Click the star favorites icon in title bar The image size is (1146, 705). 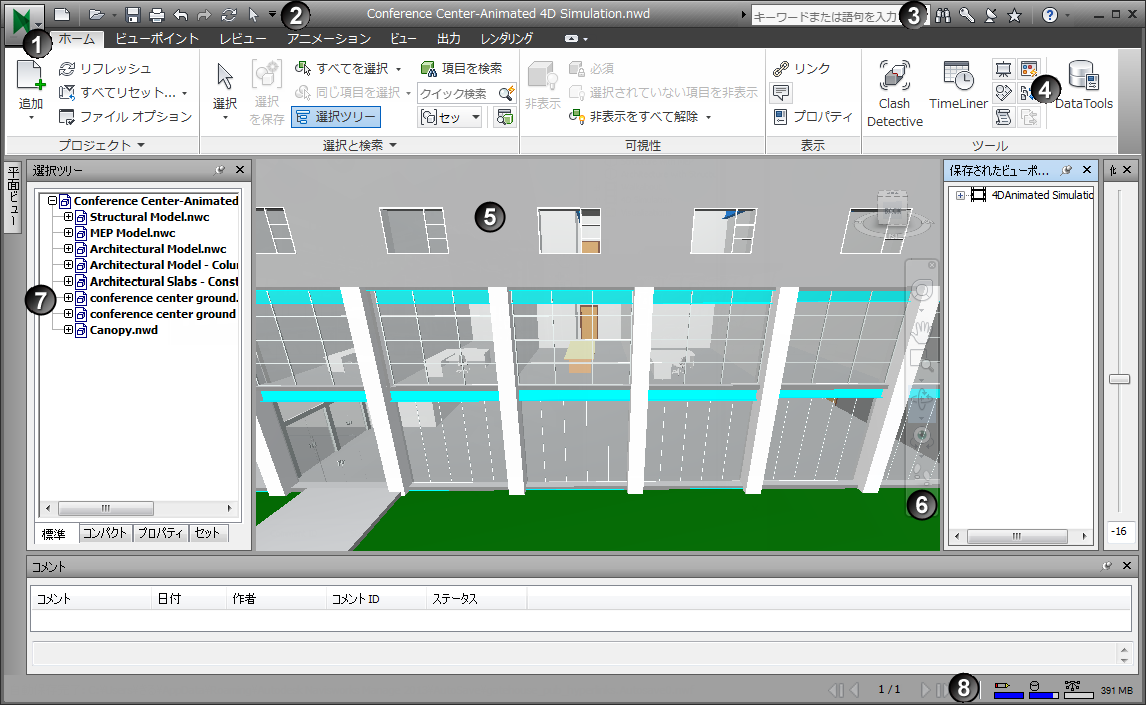(1014, 15)
